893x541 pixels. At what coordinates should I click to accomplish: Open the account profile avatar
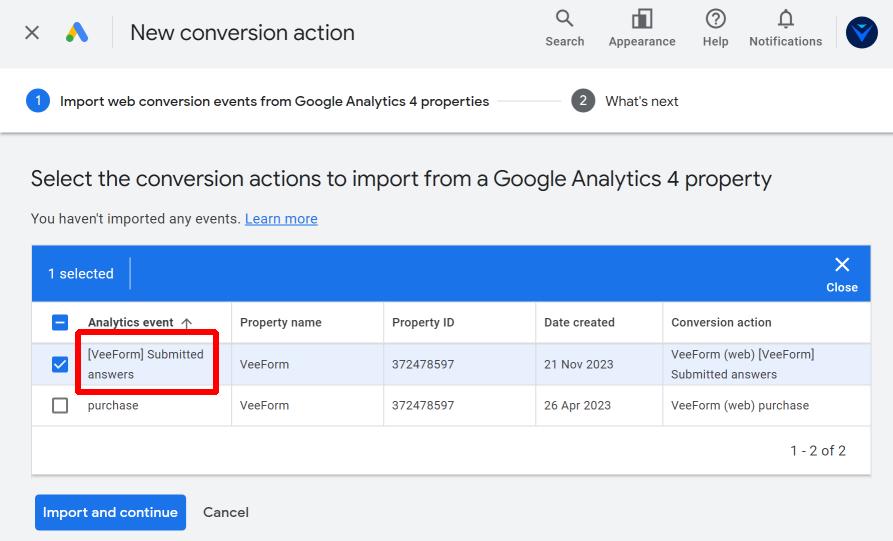click(861, 32)
